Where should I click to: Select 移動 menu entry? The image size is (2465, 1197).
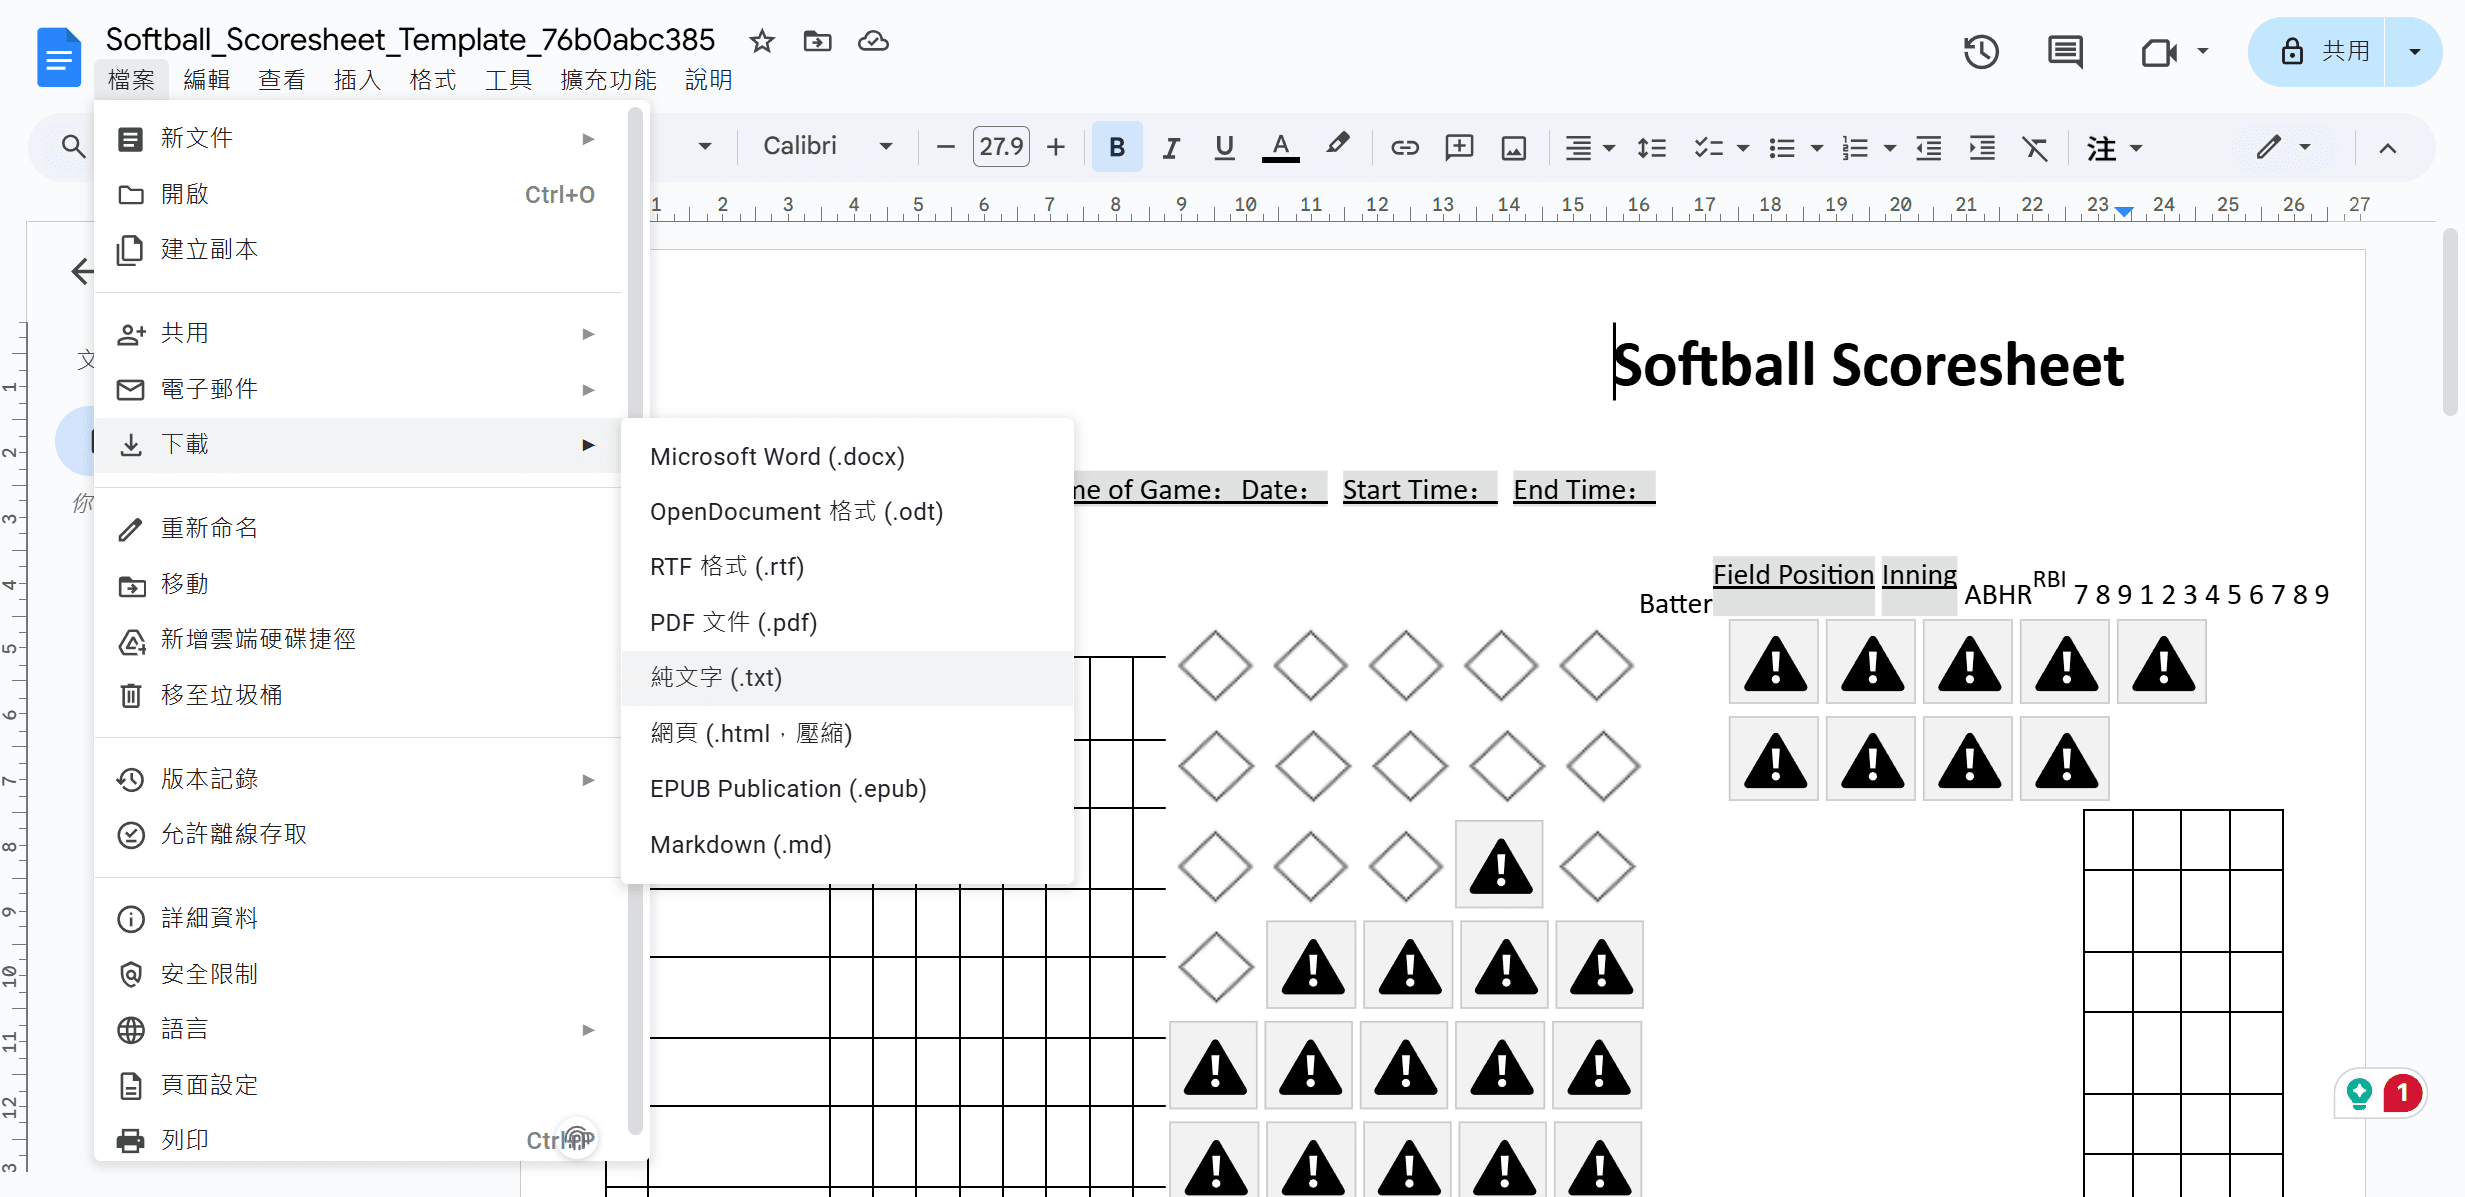pyautogui.click(x=358, y=584)
